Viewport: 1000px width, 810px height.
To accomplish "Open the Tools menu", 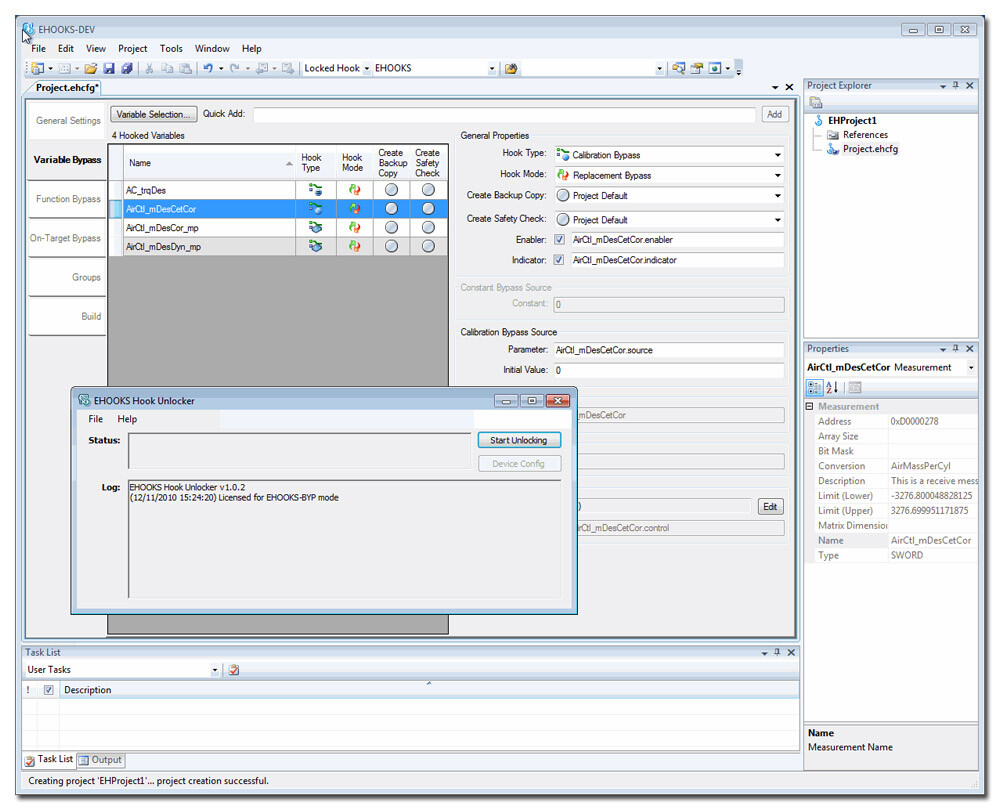I will pos(171,48).
